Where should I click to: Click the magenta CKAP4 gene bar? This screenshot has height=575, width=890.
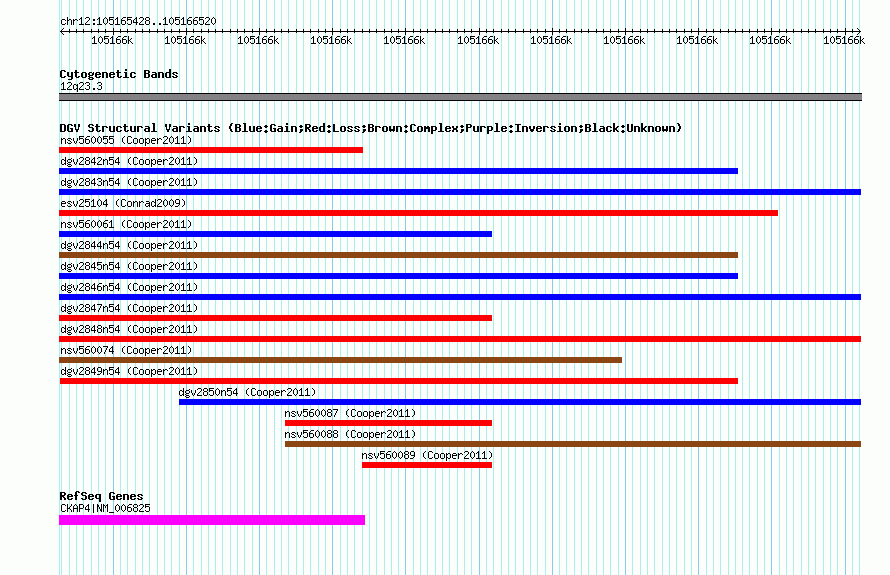212,520
